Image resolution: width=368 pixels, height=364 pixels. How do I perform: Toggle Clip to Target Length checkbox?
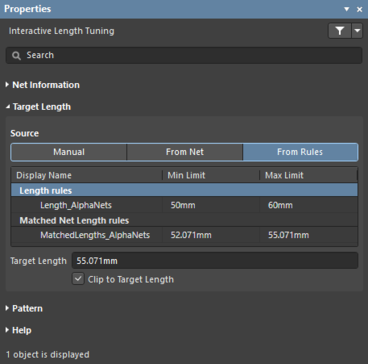click(78, 279)
